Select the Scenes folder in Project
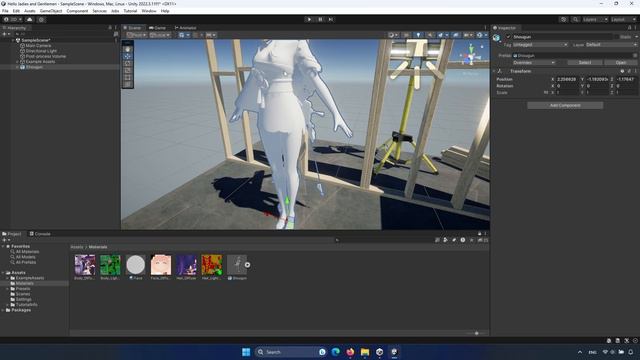Image resolution: width=640 pixels, height=360 pixels. coord(23,294)
